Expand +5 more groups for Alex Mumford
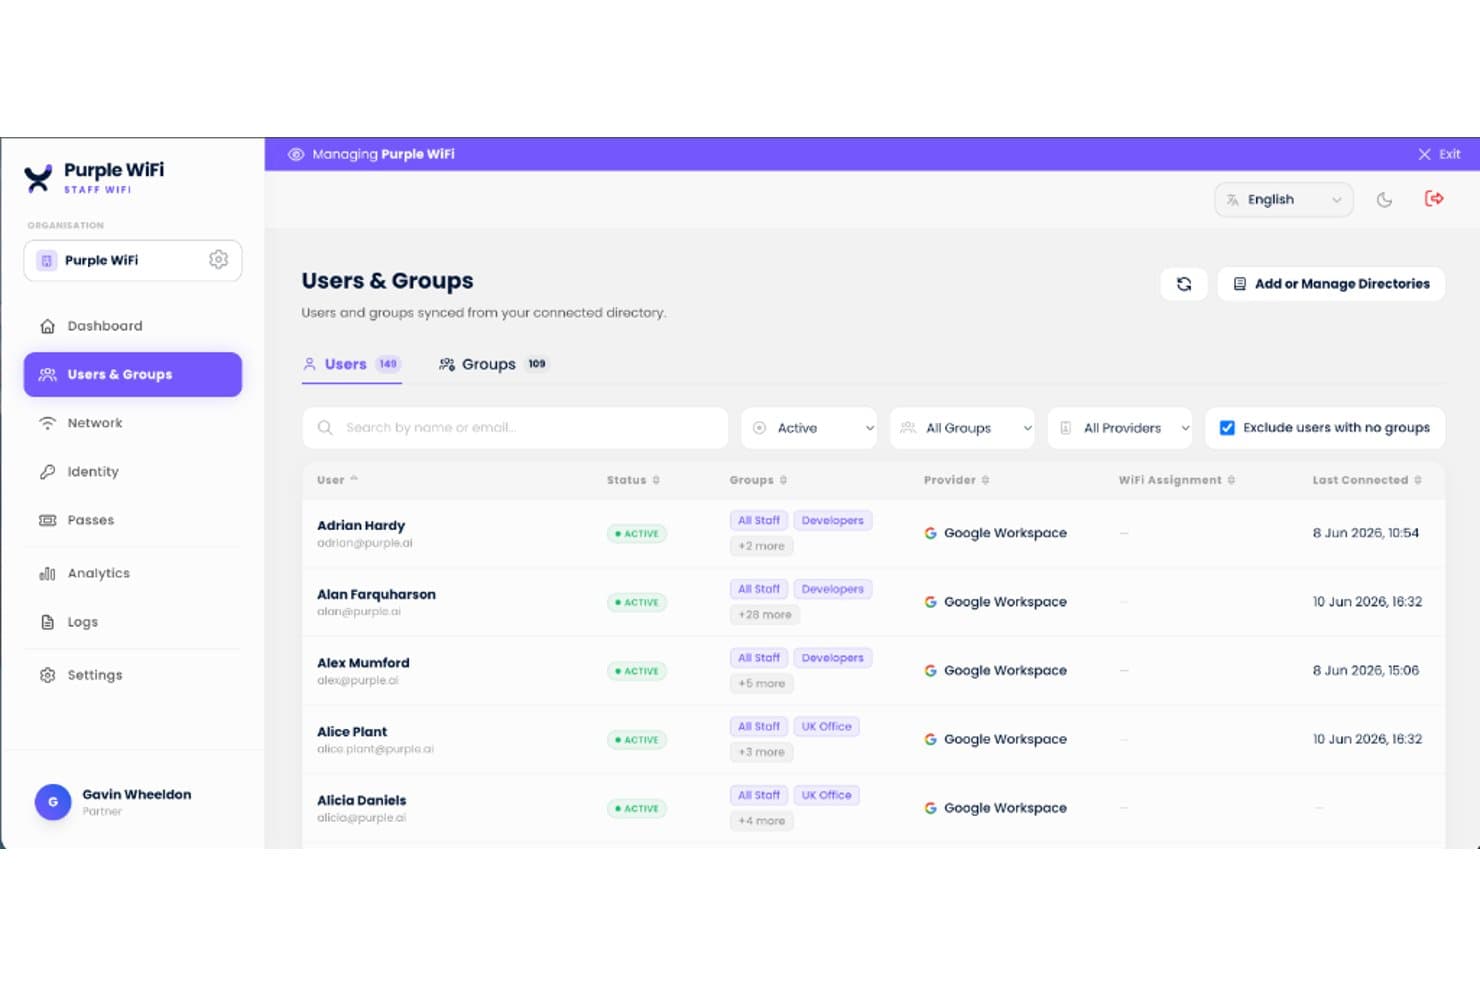Viewport: 1480px width, 987px height. 761,684
